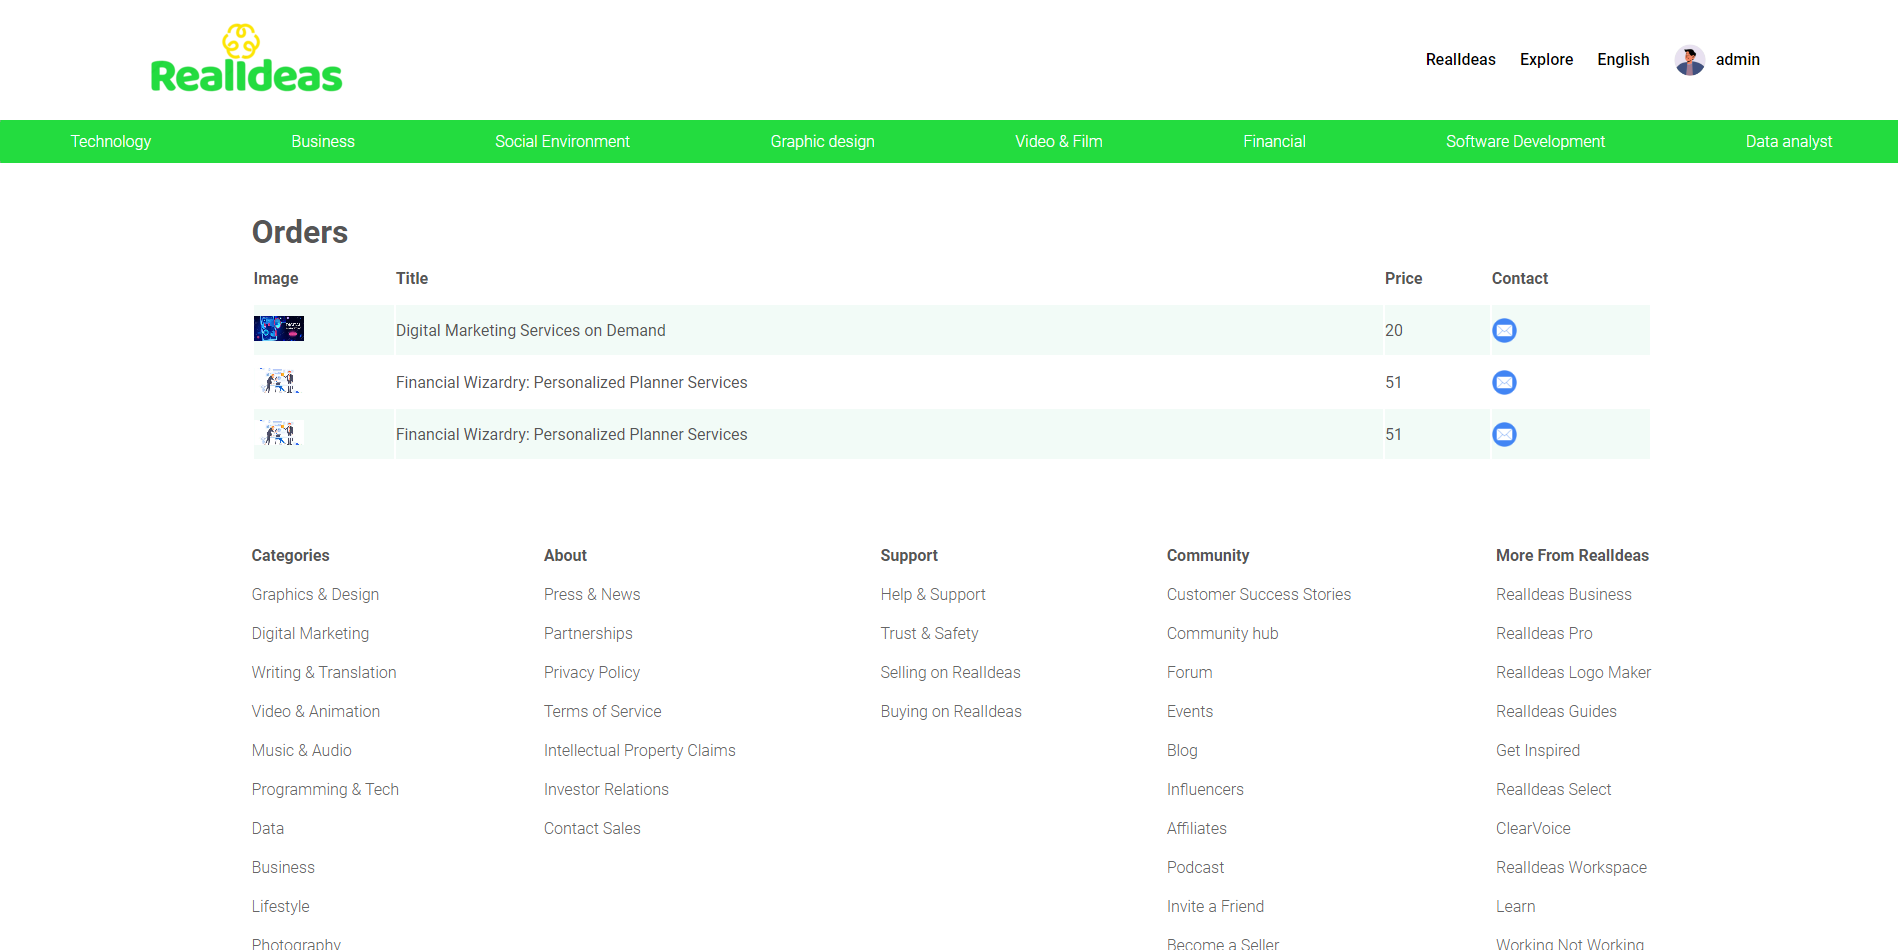Select the Social Environment category
This screenshot has width=1898, height=950.
(562, 142)
